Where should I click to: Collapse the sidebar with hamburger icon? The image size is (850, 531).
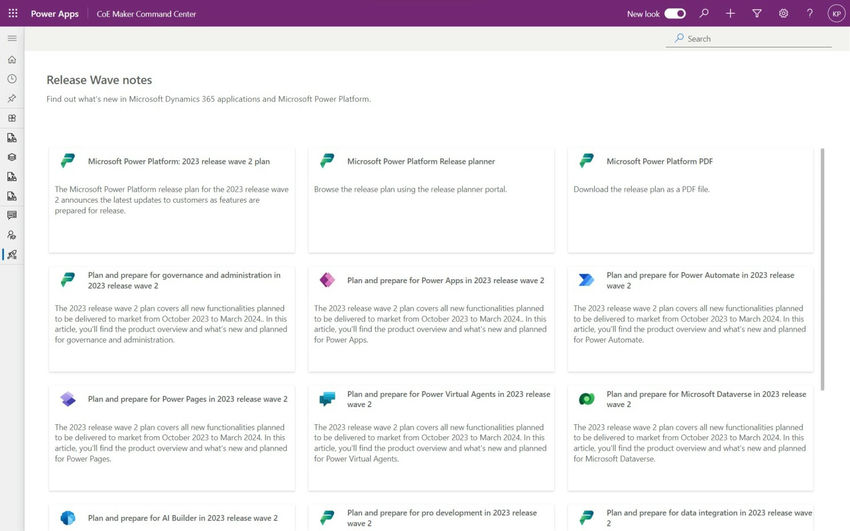[x=12, y=38]
